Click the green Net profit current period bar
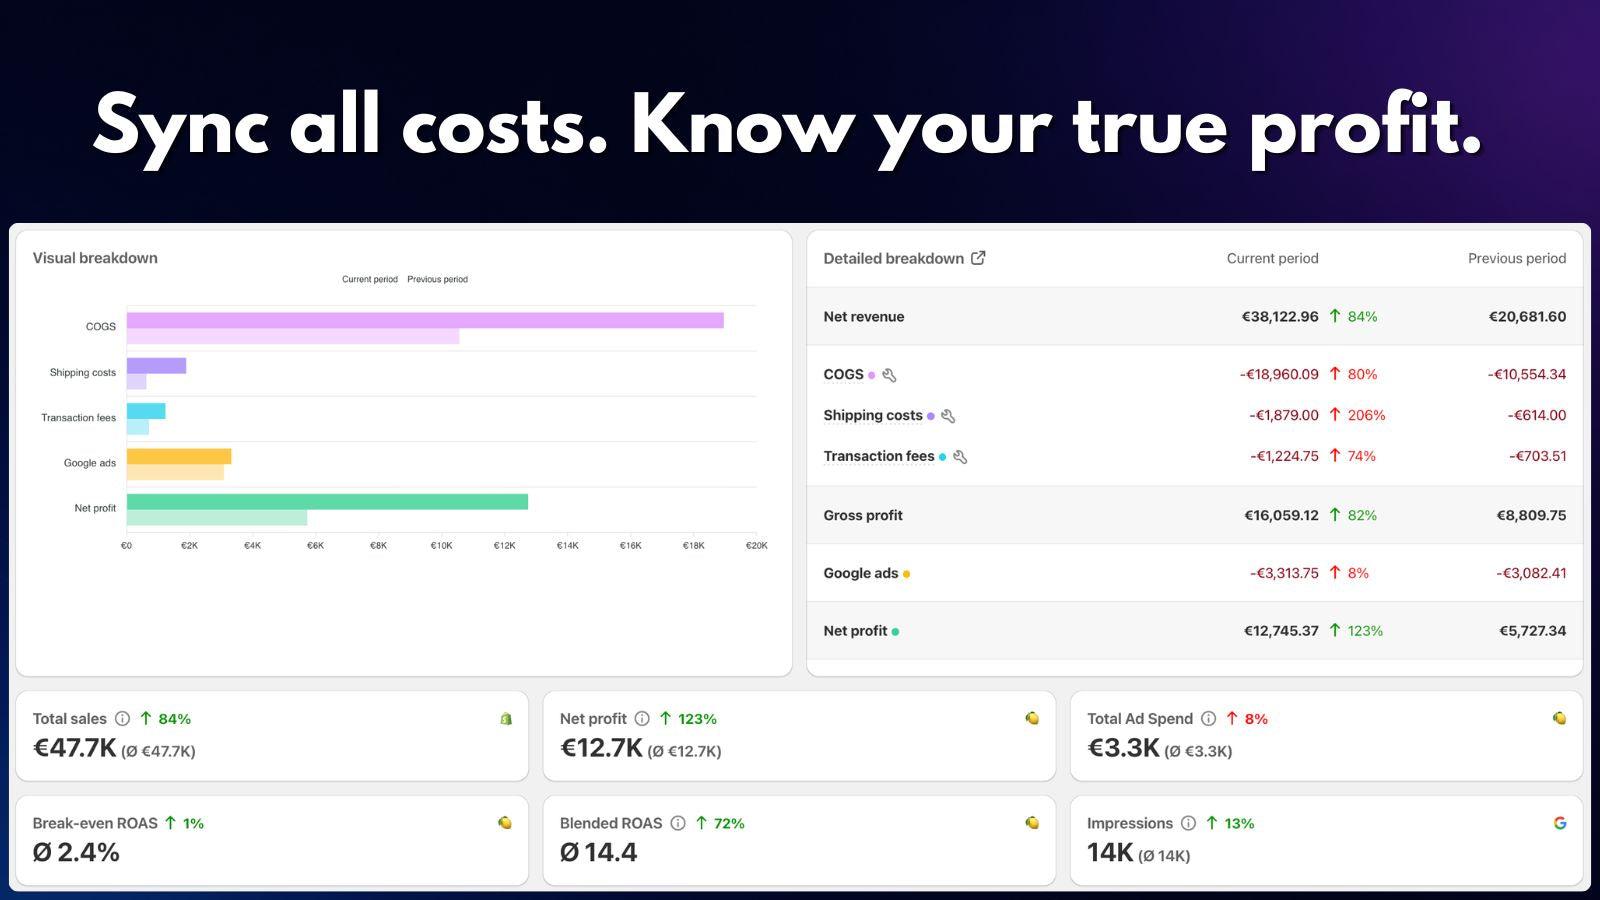The width and height of the screenshot is (1600, 900). [x=327, y=502]
